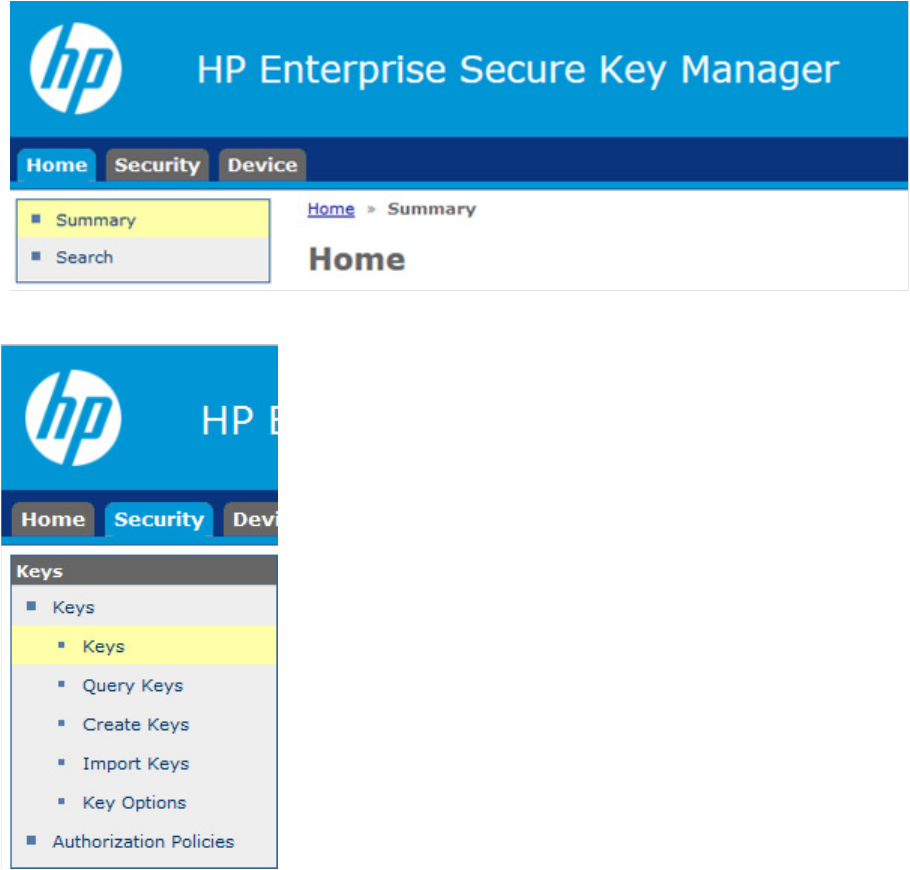
Task: Open the Device tab in upper navigation
Action: 262,165
